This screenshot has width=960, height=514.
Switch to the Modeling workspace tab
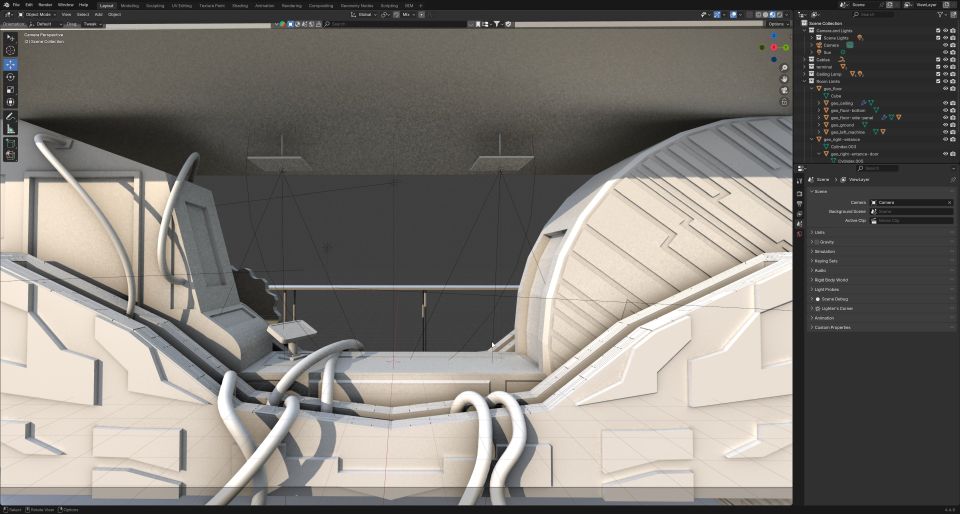pyautogui.click(x=130, y=6)
